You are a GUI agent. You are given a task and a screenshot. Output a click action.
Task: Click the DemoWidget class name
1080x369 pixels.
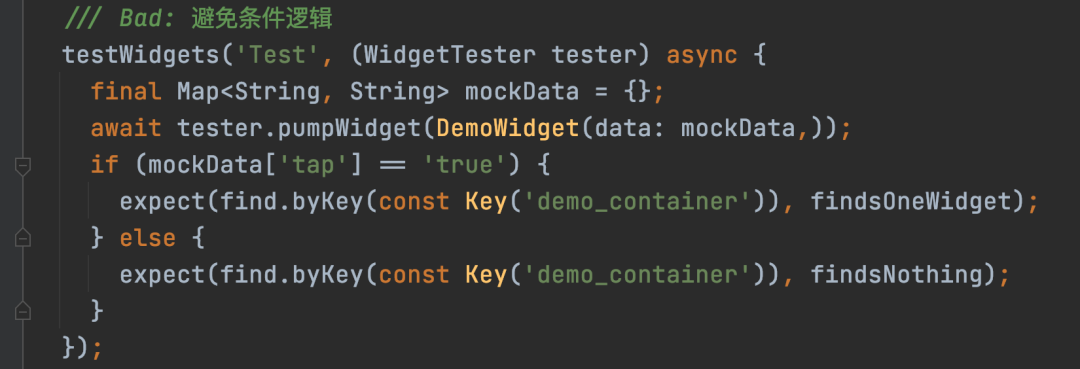(508, 128)
